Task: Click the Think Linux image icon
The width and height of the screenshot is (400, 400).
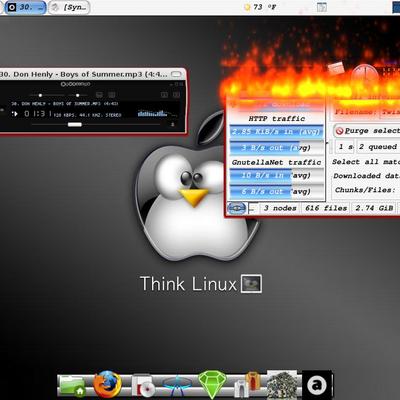Action: pyautogui.click(x=251, y=284)
